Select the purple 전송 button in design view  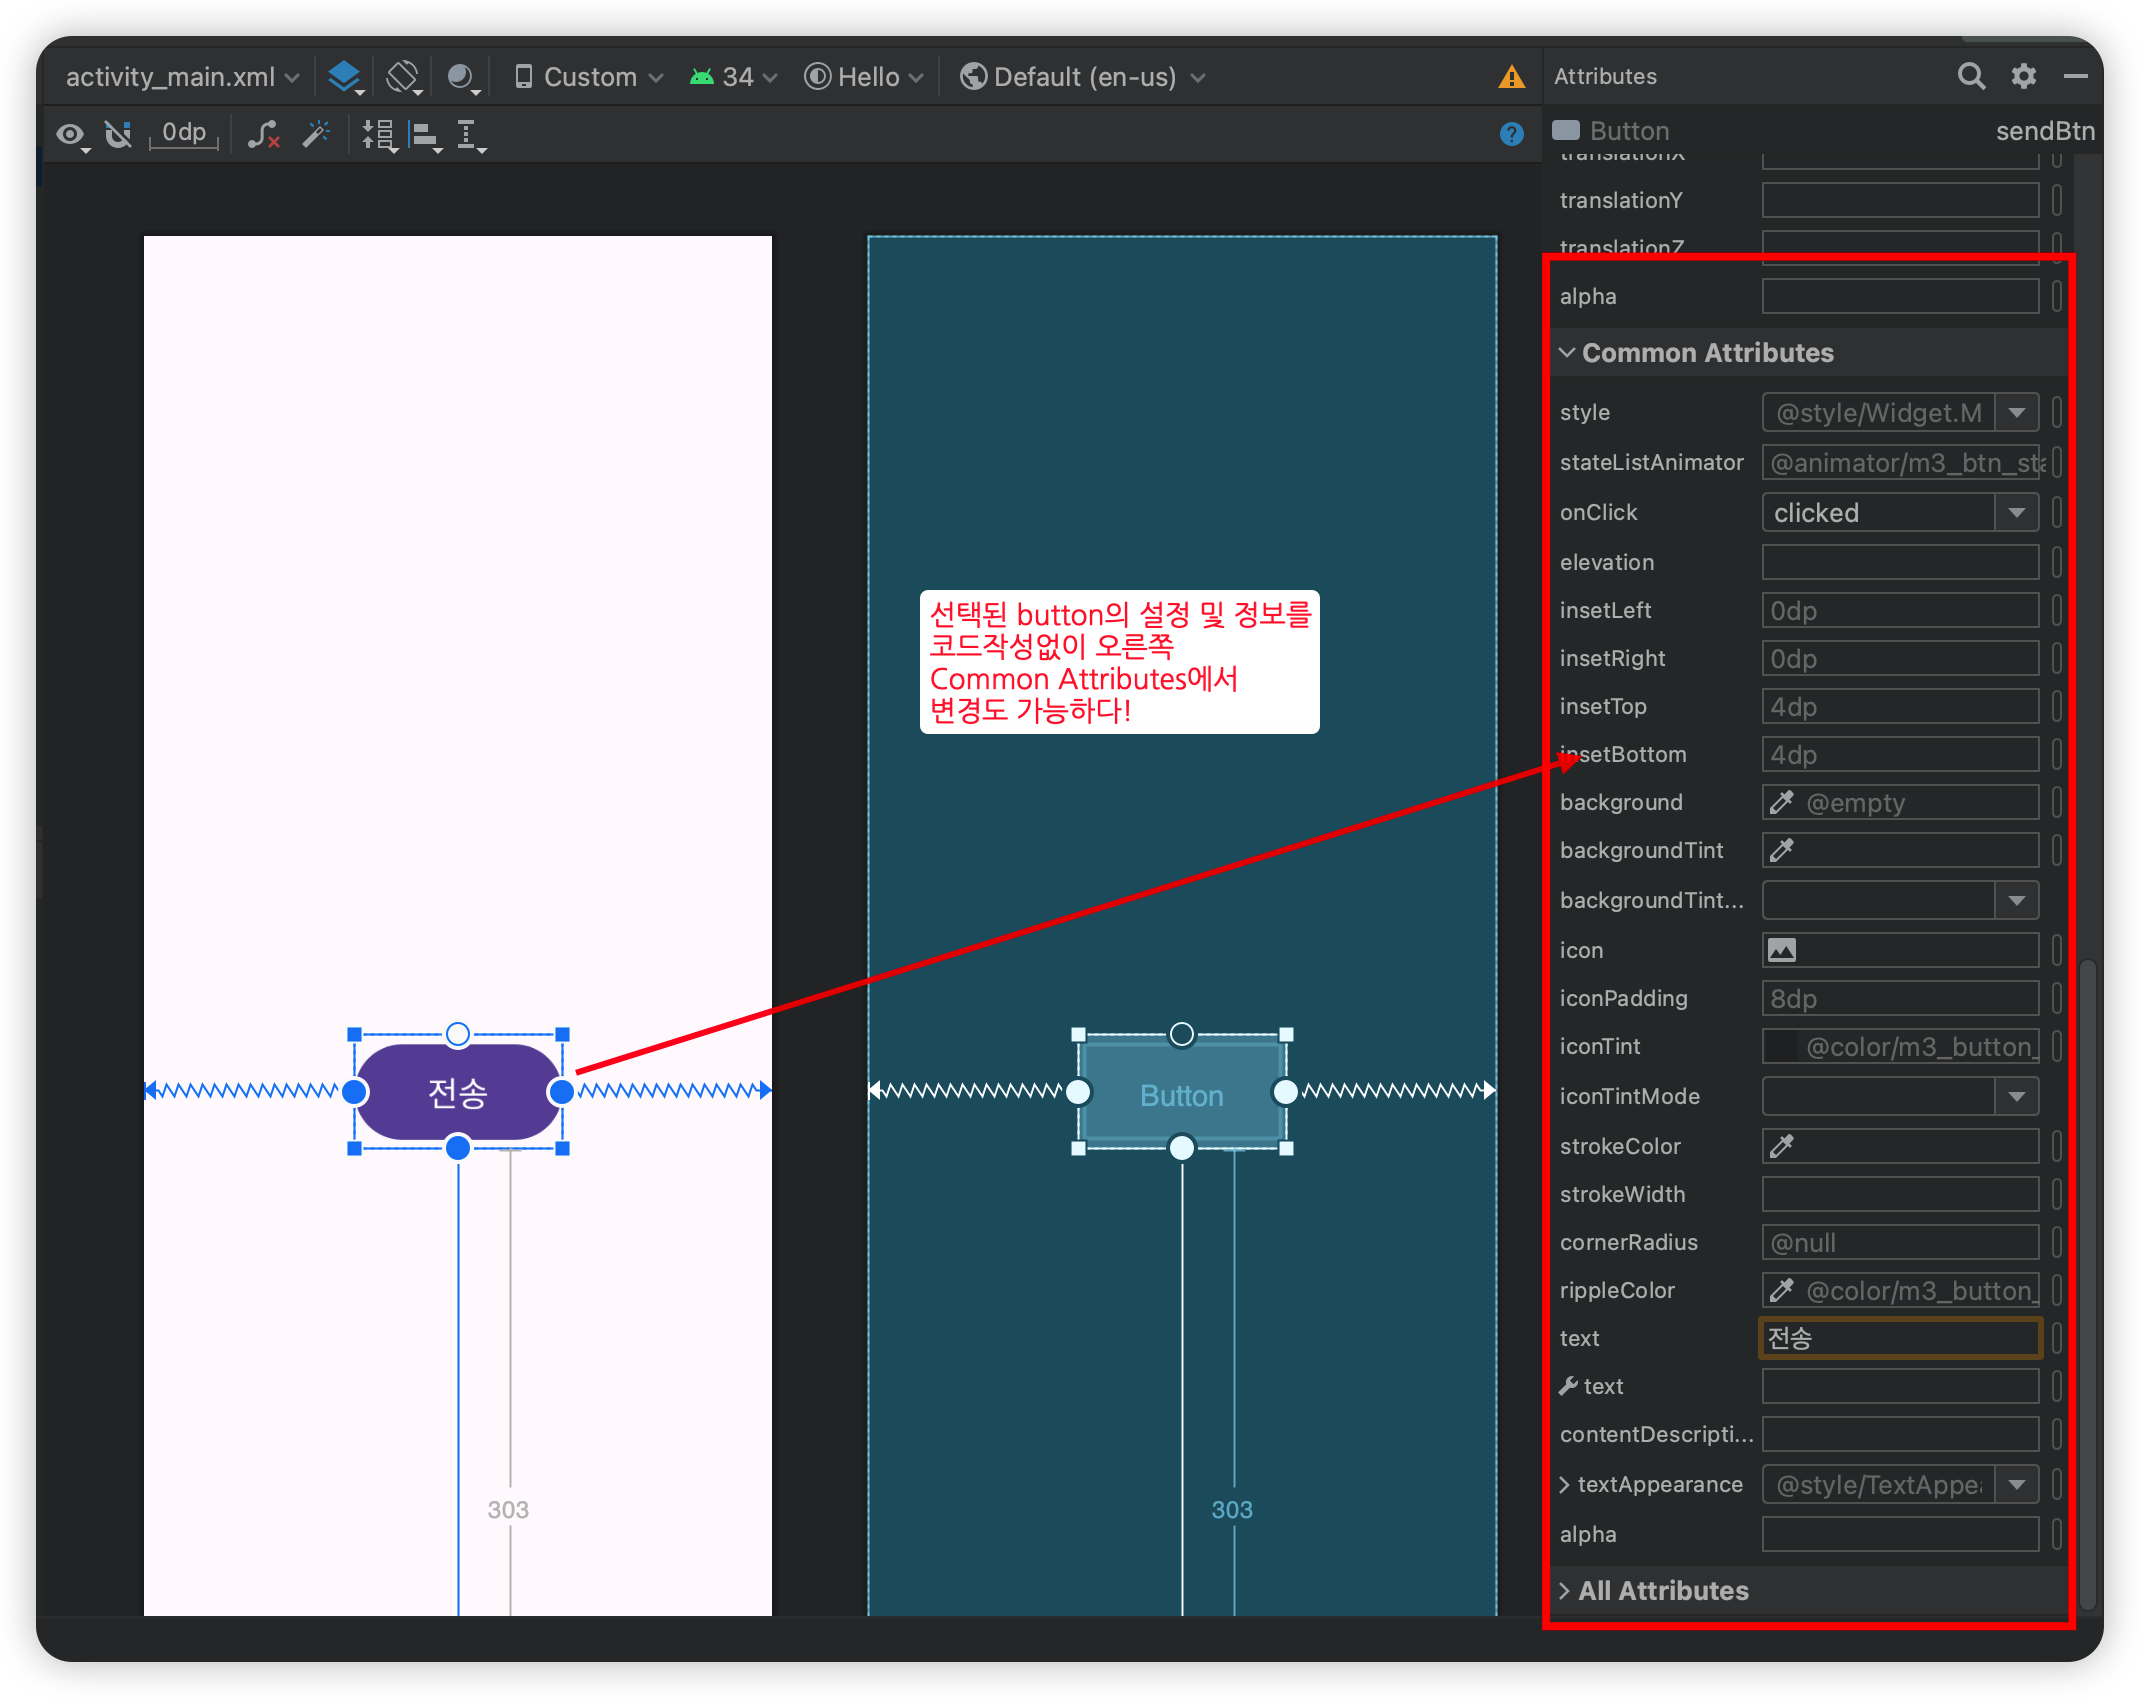pos(458,1092)
